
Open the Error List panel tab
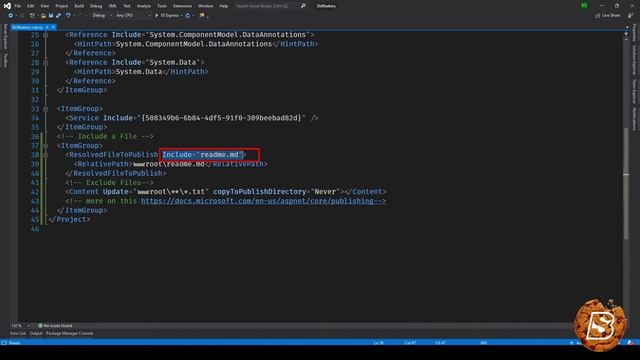click(x=18, y=333)
